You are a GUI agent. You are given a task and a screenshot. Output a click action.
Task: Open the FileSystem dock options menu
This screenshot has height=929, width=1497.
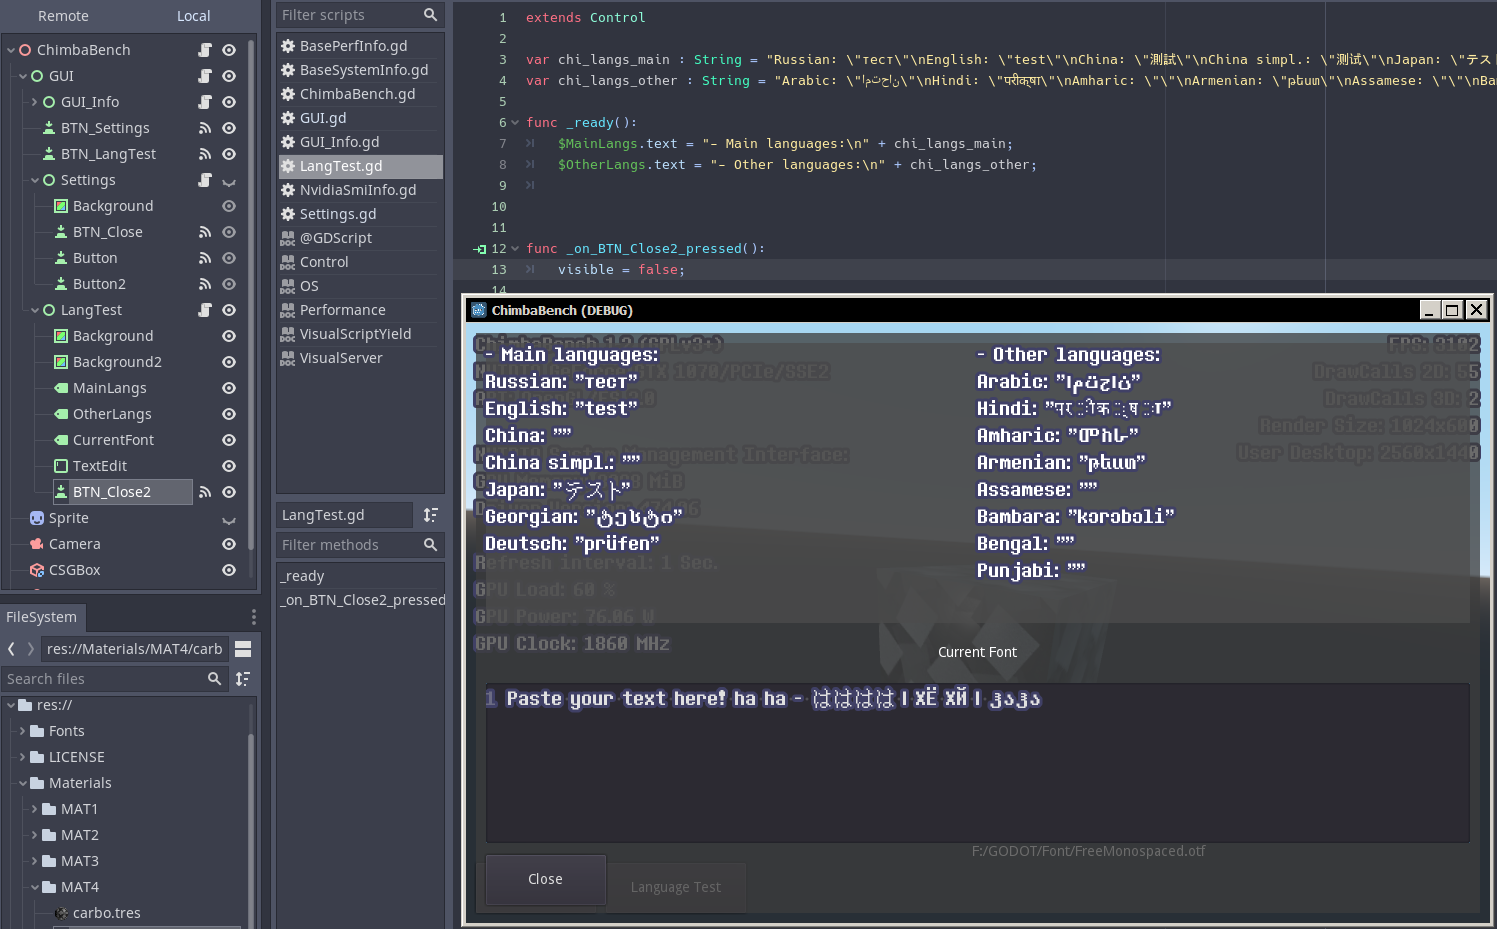(x=253, y=617)
